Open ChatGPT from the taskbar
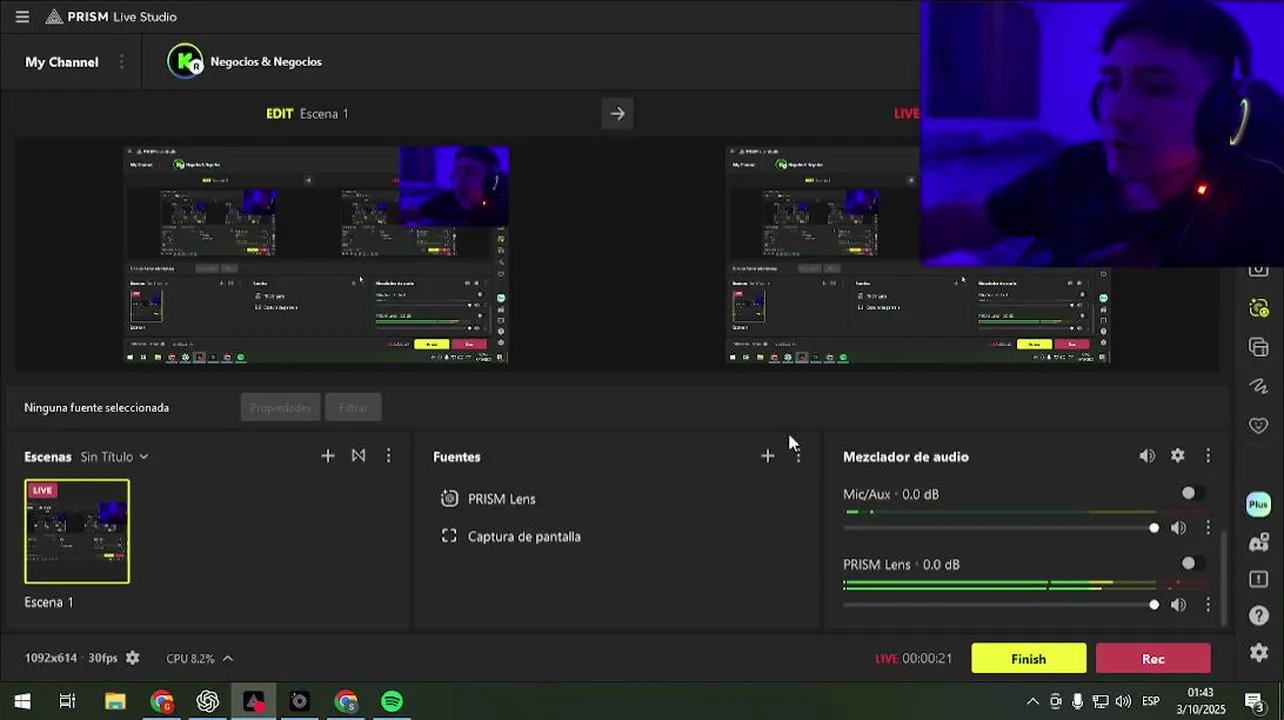 point(208,702)
